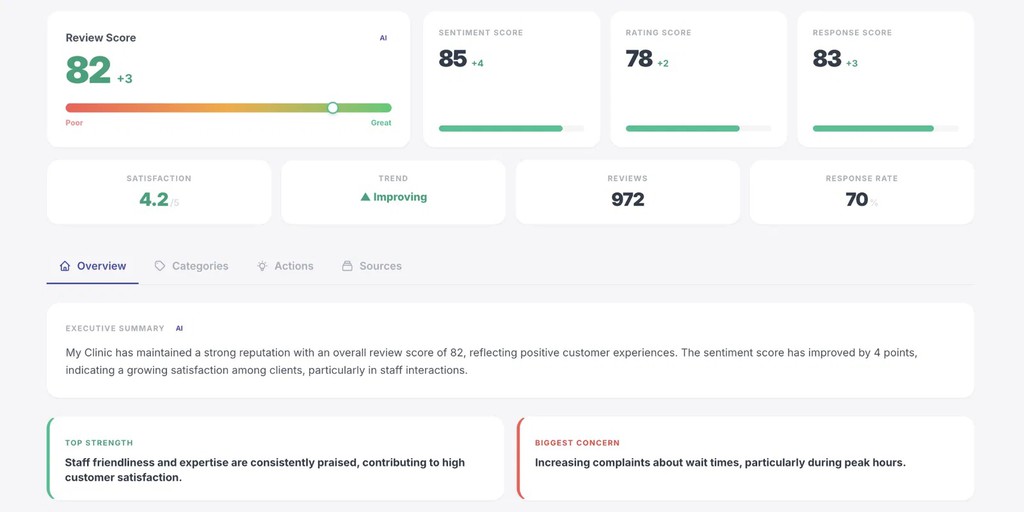Image resolution: width=1024 pixels, height=512 pixels.
Task: Click the Top Strength heading
Action: pyautogui.click(x=99, y=443)
